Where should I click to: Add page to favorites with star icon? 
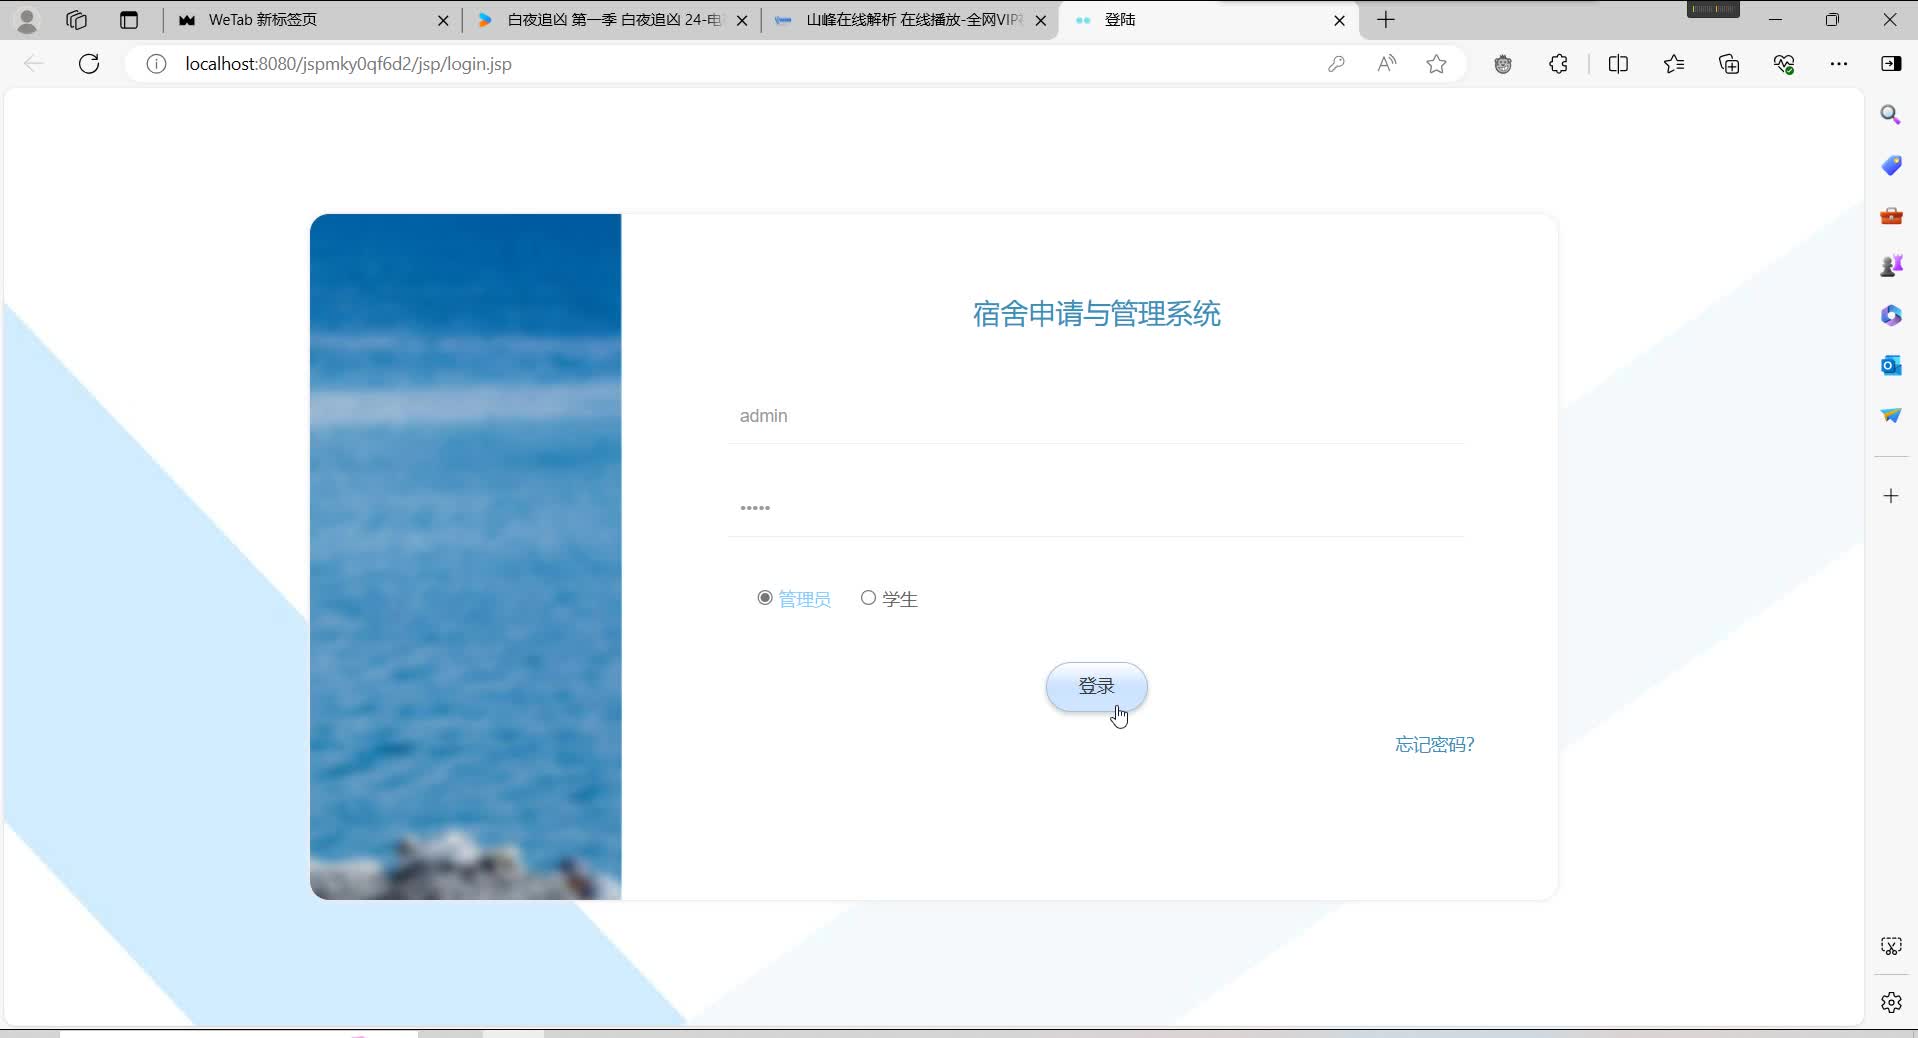[x=1437, y=64]
